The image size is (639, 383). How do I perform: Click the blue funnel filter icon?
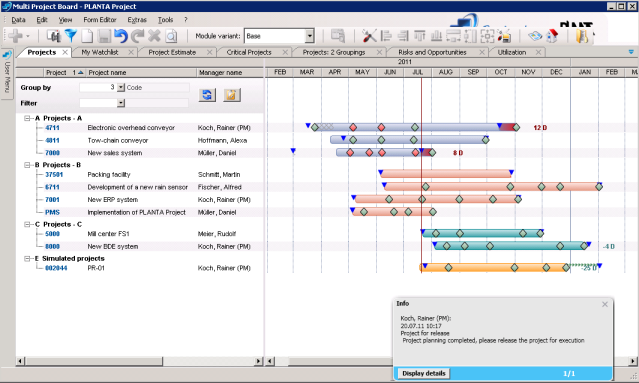coord(71,36)
